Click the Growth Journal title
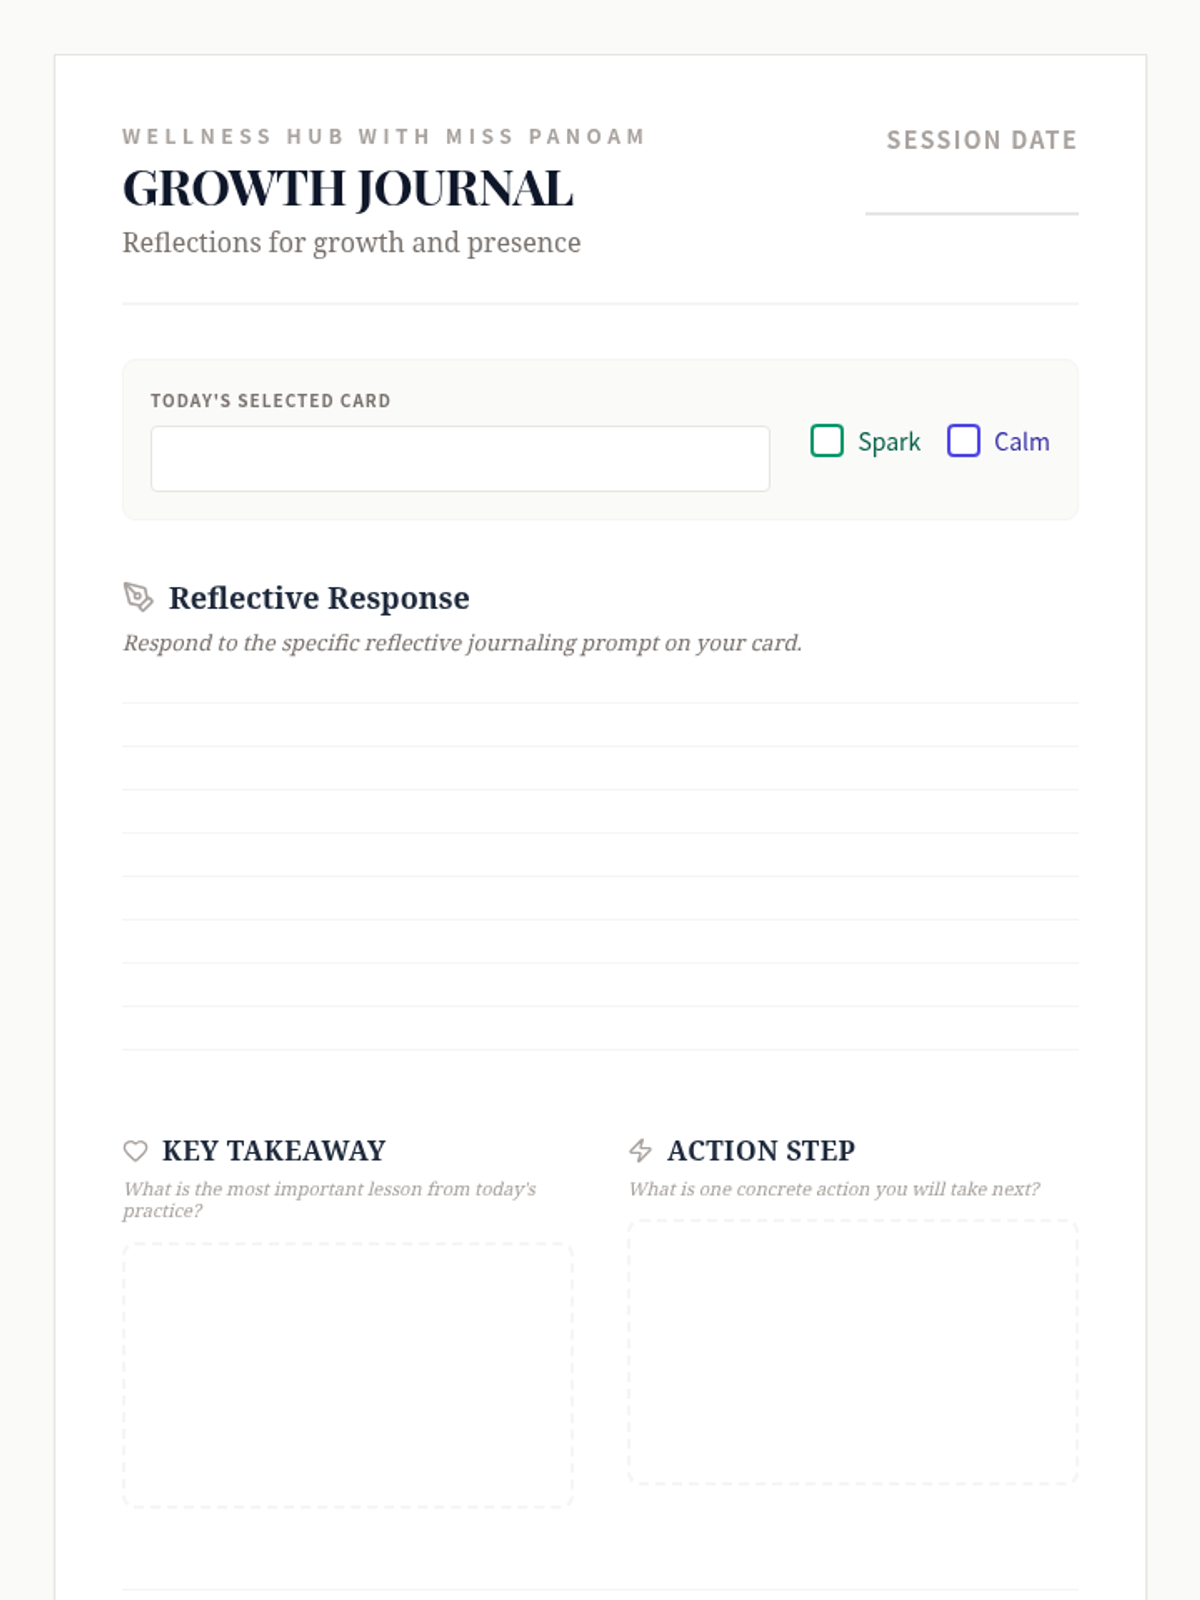The image size is (1200, 1600). click(348, 189)
